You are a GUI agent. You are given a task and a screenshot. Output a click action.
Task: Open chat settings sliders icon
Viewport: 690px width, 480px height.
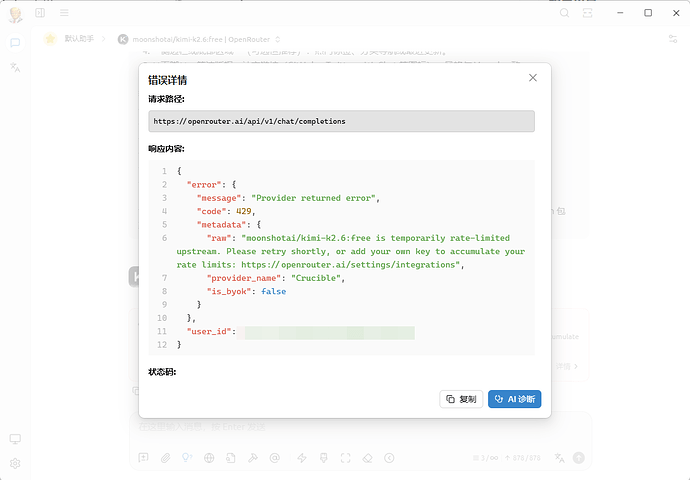(x=673, y=39)
